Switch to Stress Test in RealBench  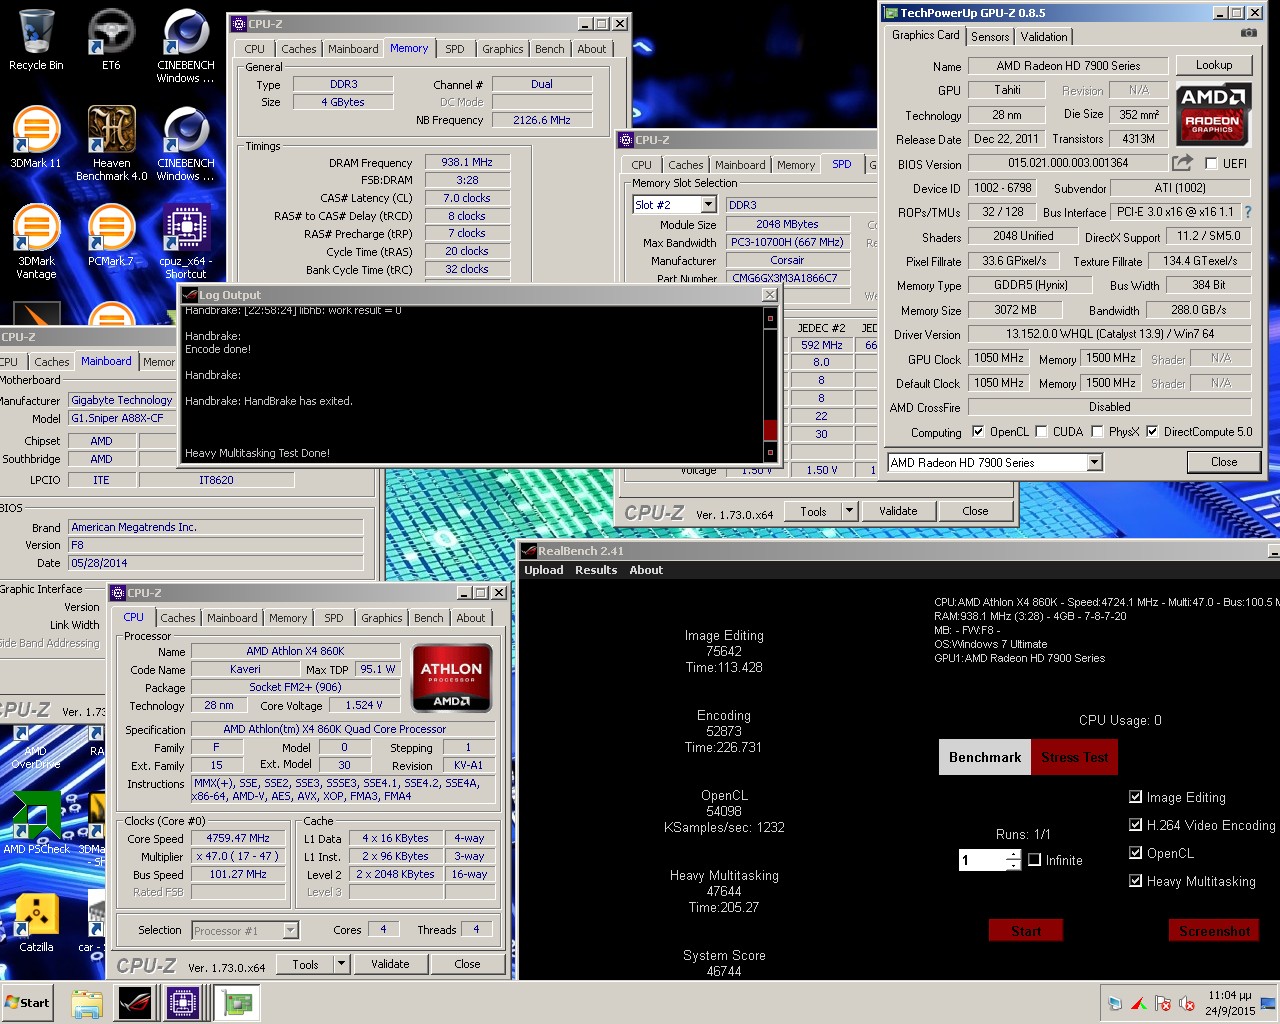(1074, 757)
